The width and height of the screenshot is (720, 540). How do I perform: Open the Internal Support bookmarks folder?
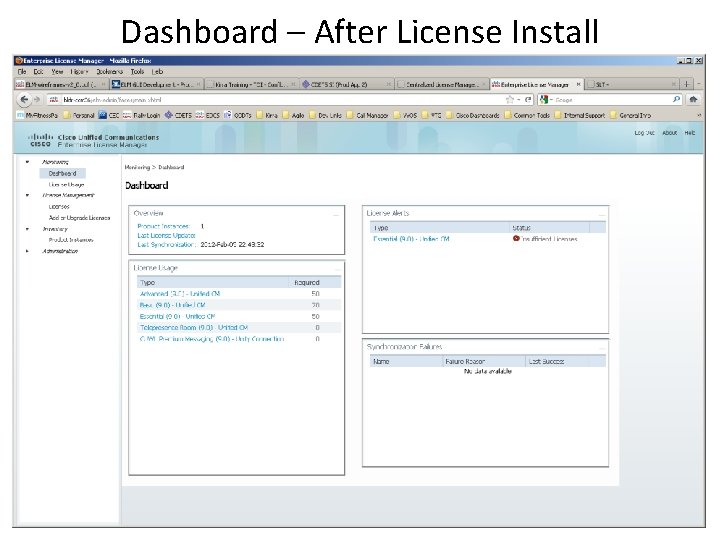tap(580, 115)
